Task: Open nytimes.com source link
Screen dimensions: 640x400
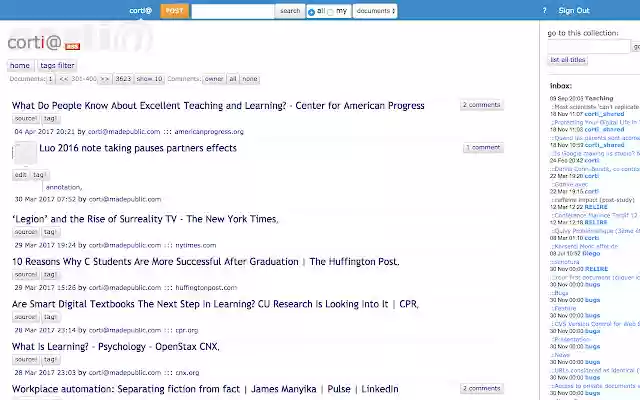Action: coord(196,245)
